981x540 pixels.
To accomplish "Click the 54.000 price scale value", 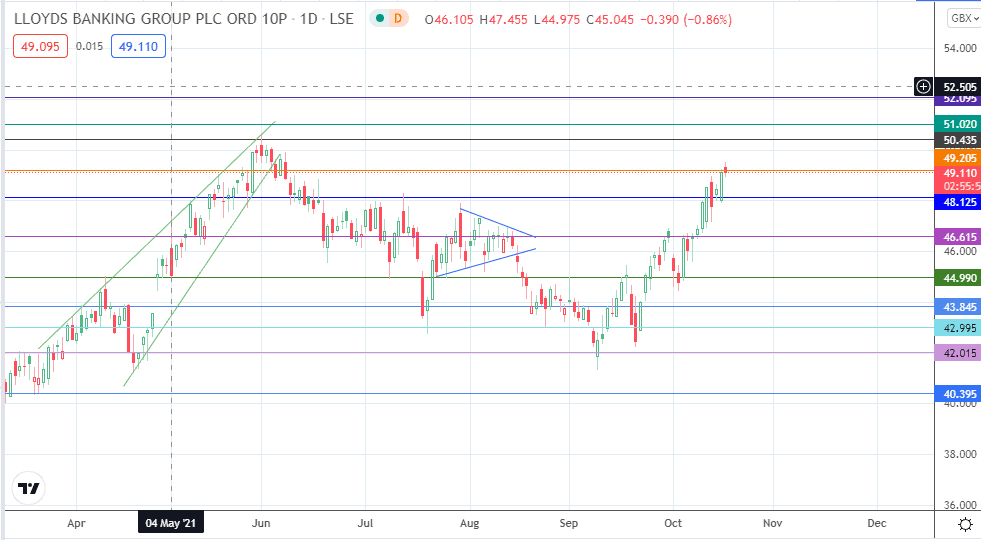I will click(x=960, y=48).
